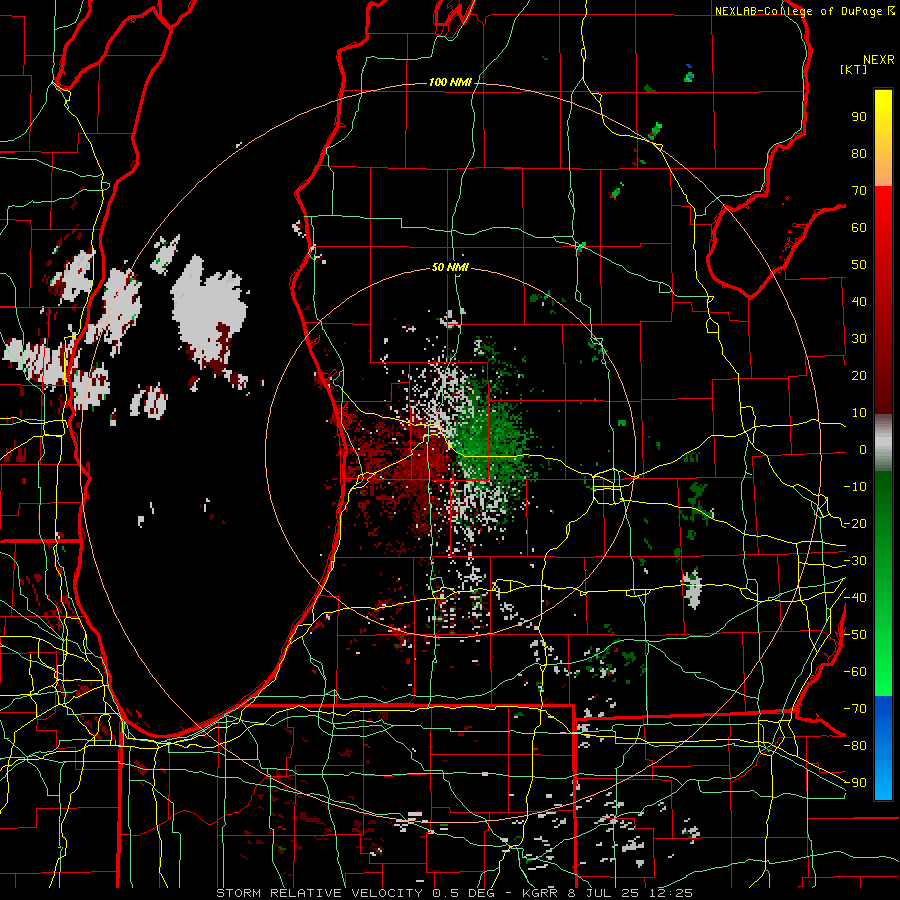Click the 10 knot scale label
The image size is (900, 900).
click(859, 413)
